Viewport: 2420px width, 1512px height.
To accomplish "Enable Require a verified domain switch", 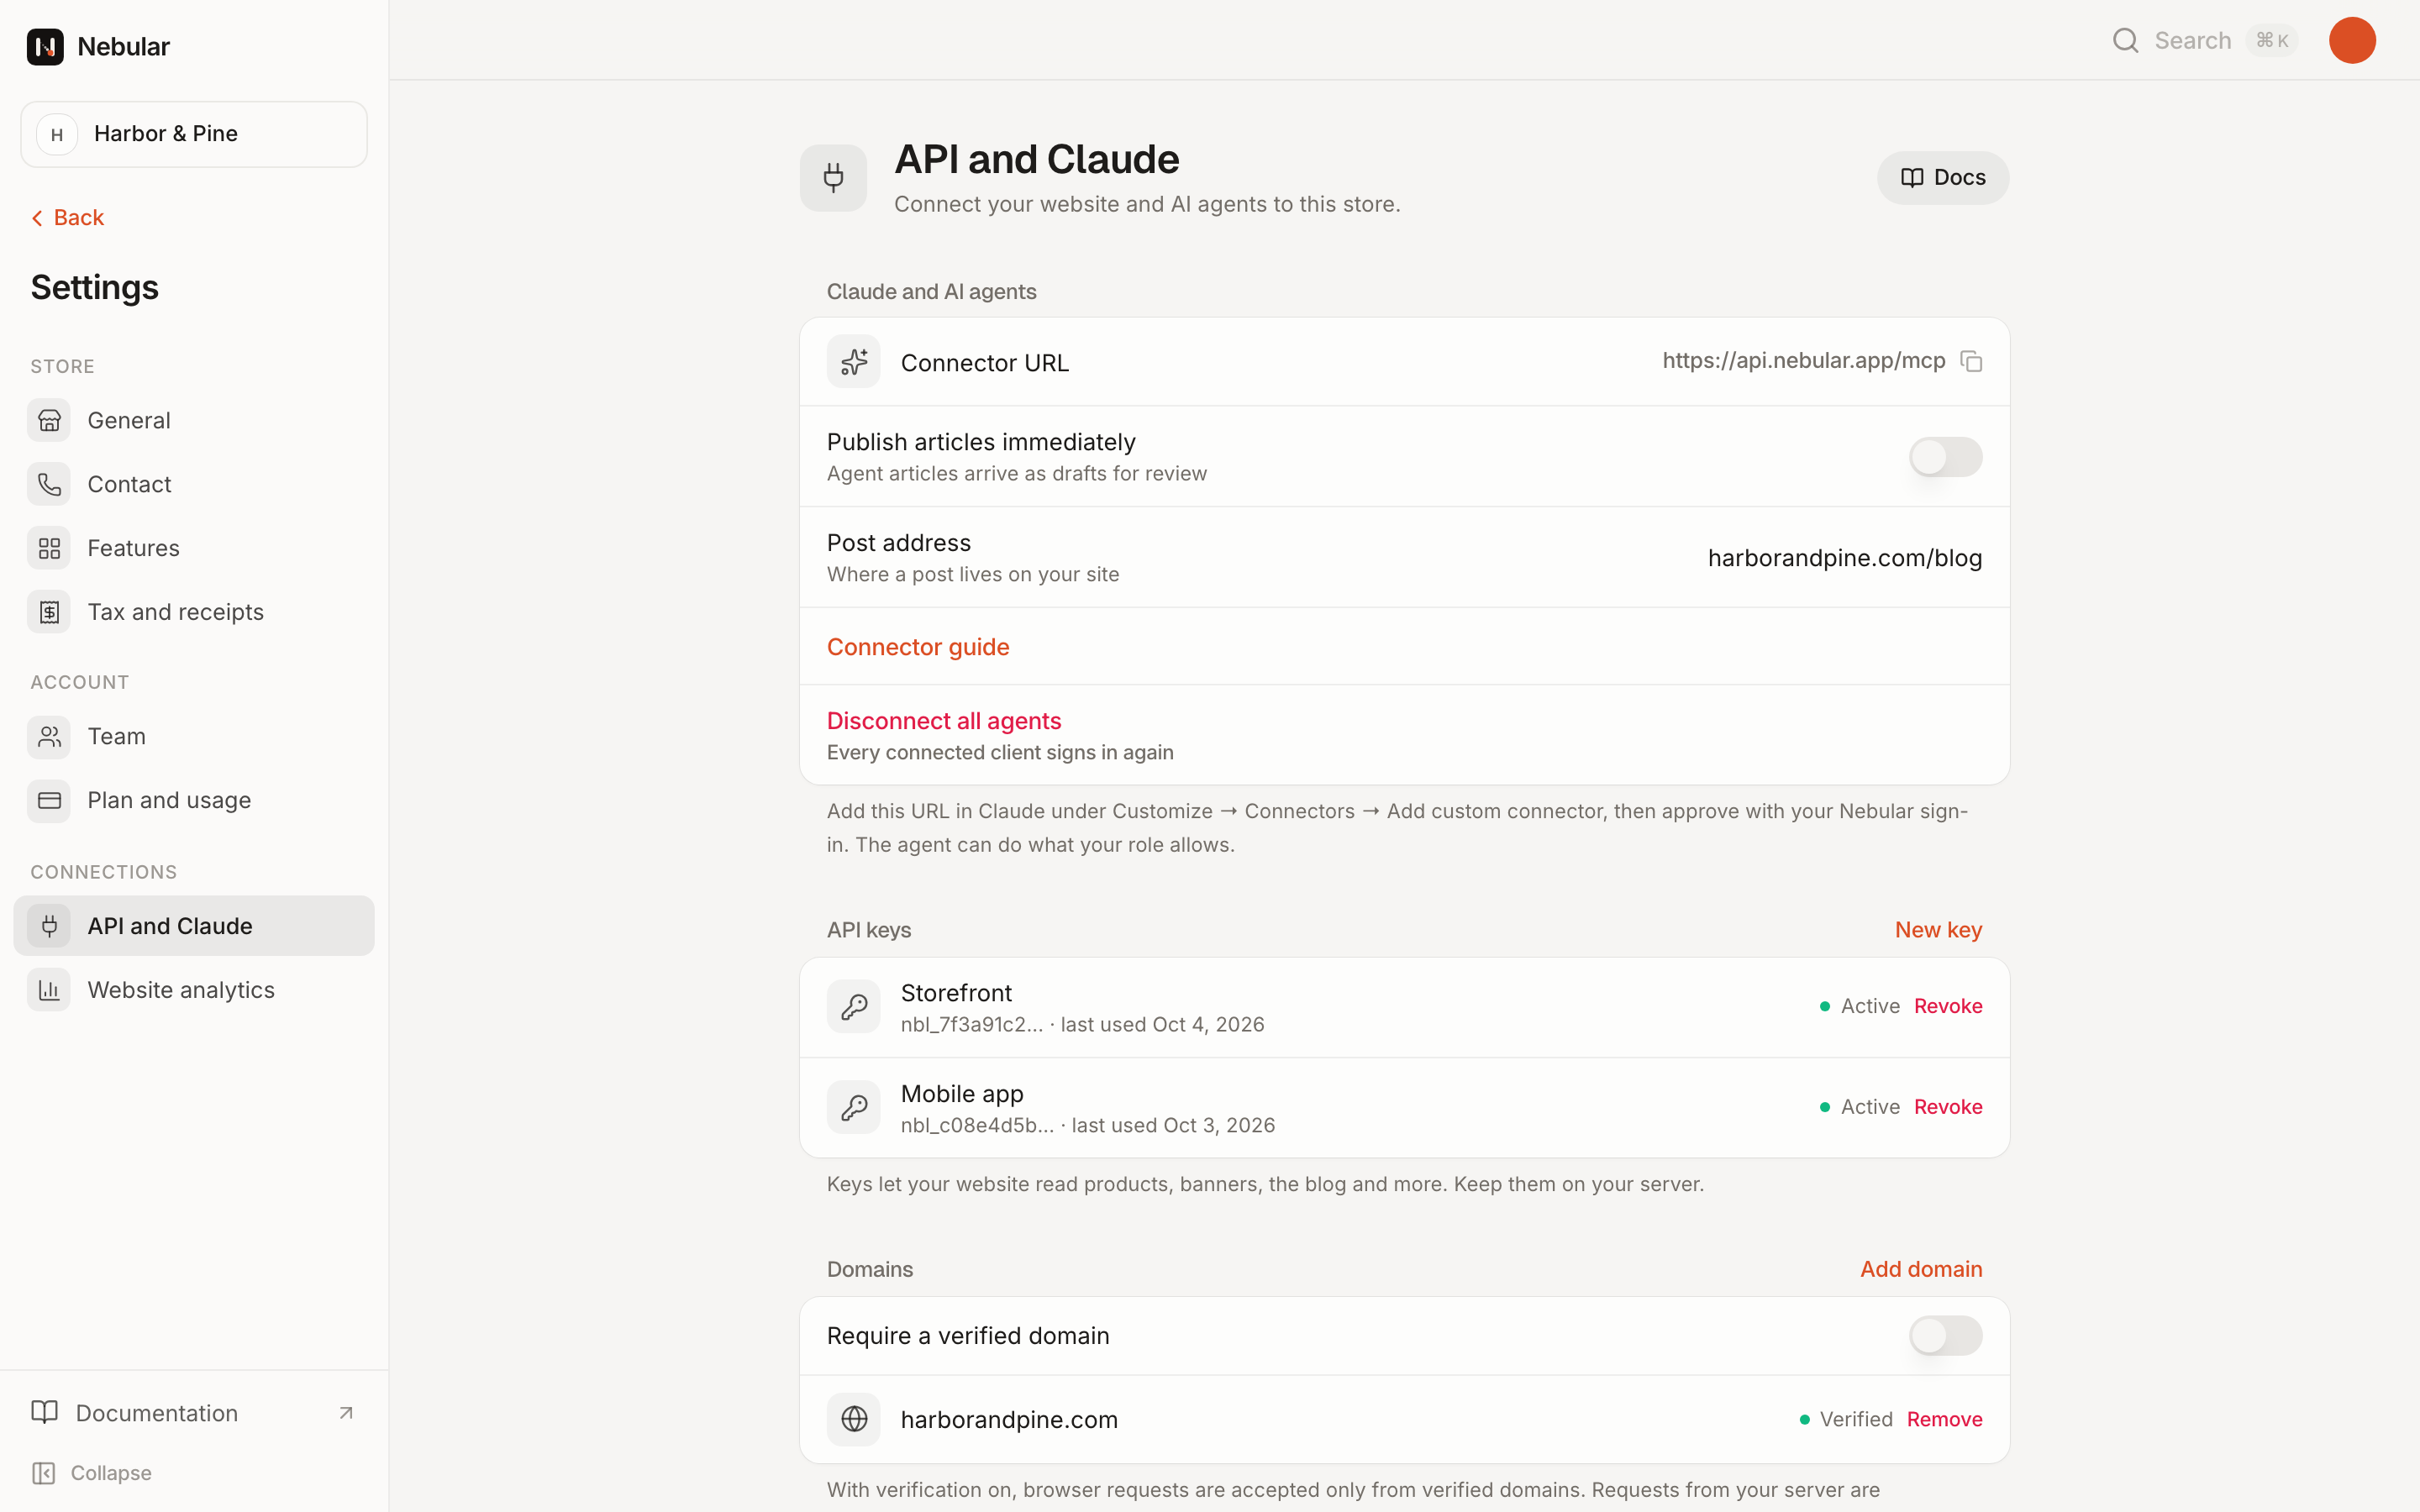I will point(1945,1336).
